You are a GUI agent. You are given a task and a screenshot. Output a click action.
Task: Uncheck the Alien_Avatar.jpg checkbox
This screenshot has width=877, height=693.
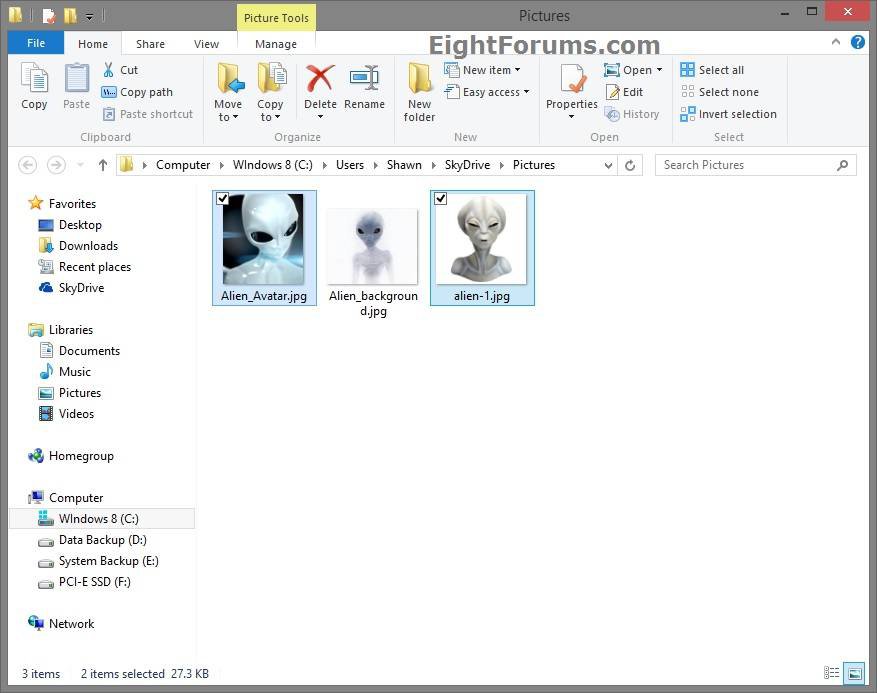[223, 199]
